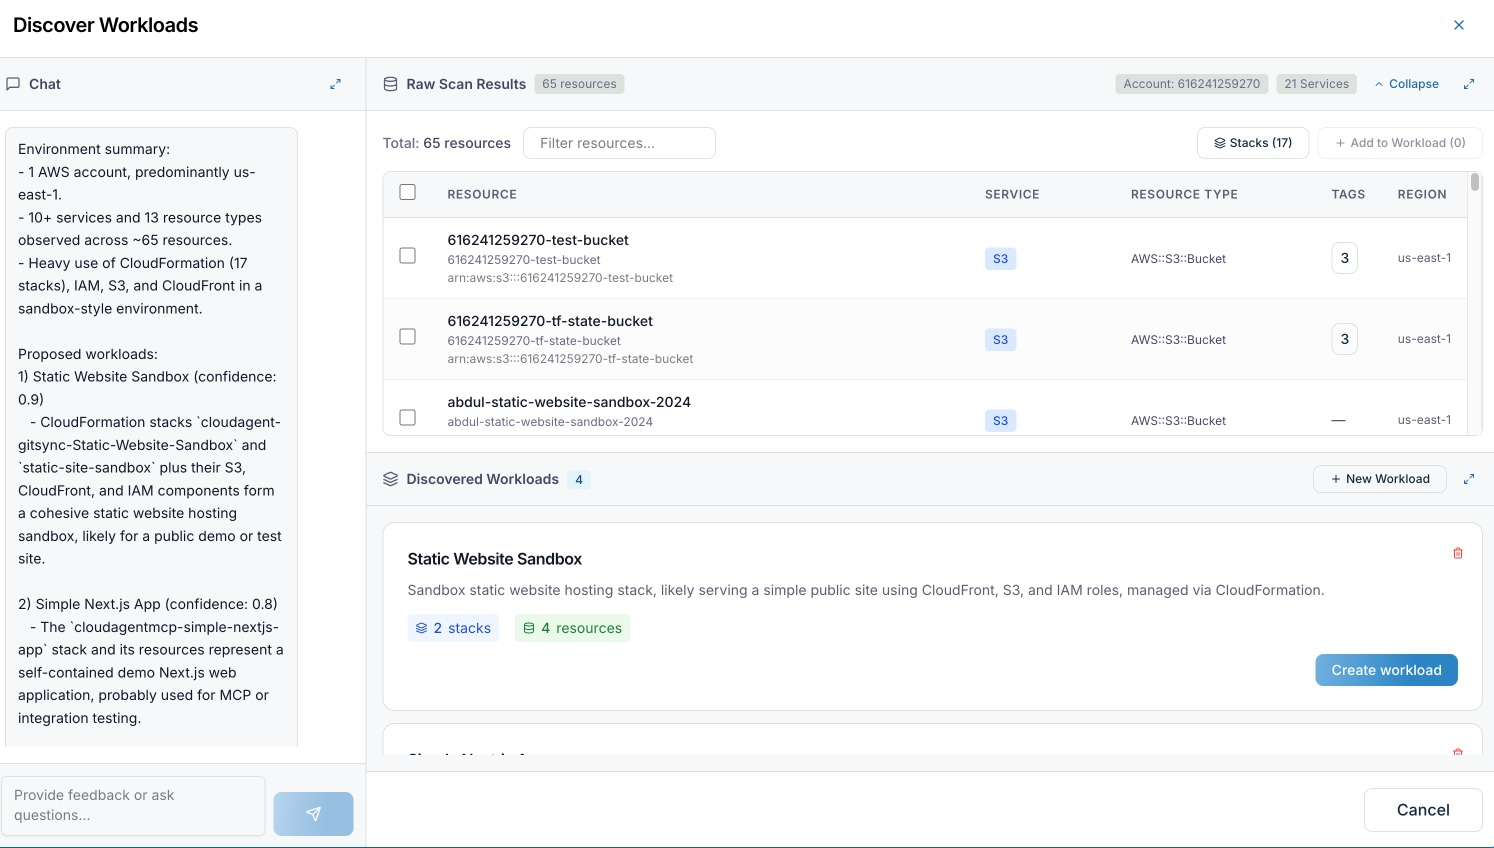Click the S3 service badge on test-bucket row
Image resolution: width=1494 pixels, height=848 pixels.
click(999, 258)
